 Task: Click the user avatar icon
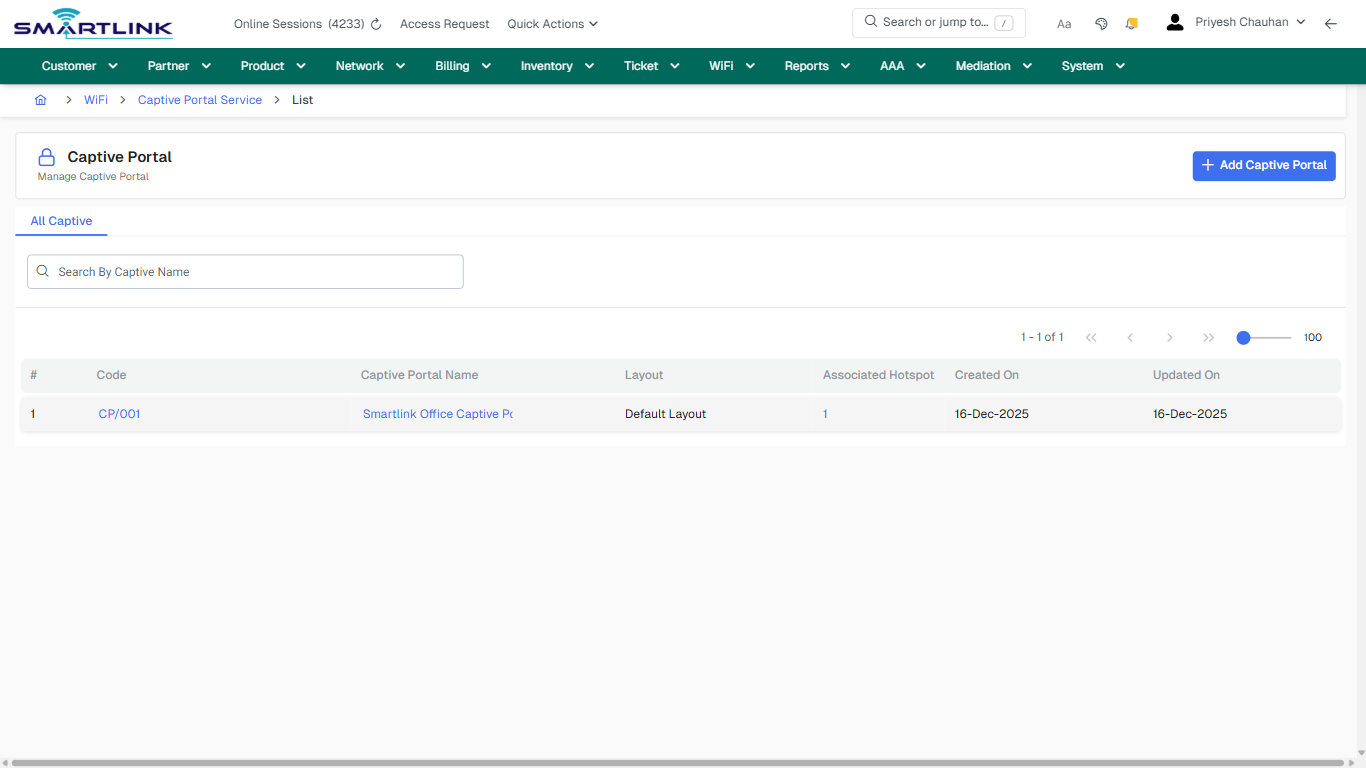(1174, 21)
